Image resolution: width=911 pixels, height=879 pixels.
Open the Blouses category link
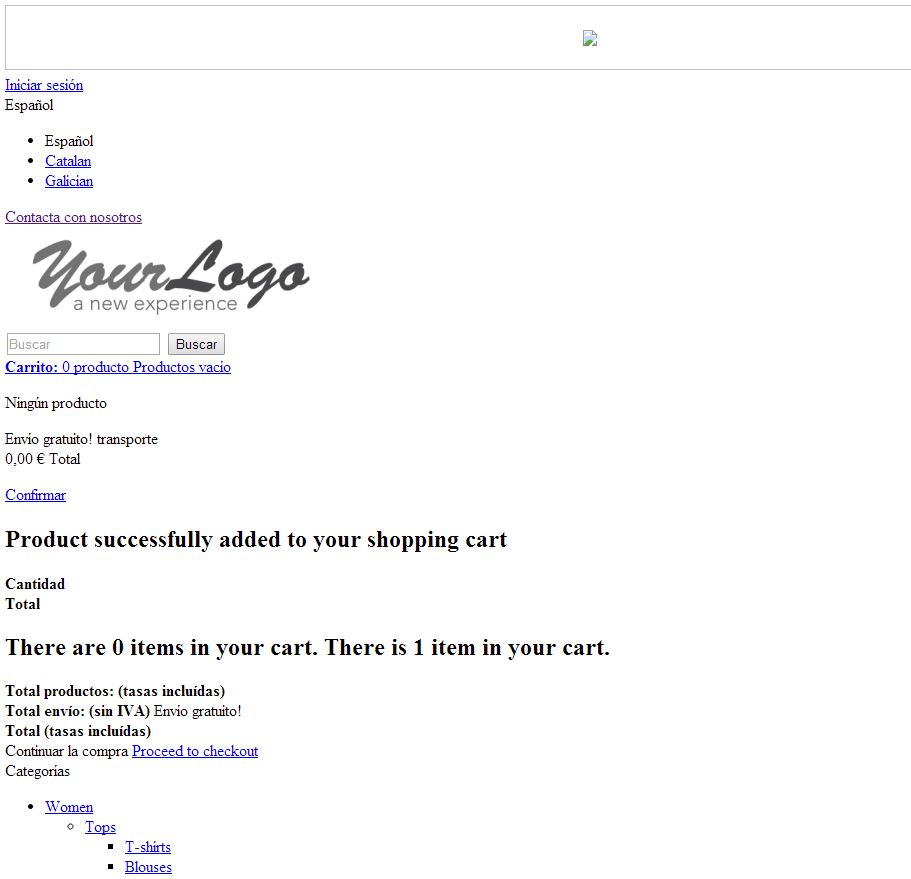coord(148,867)
